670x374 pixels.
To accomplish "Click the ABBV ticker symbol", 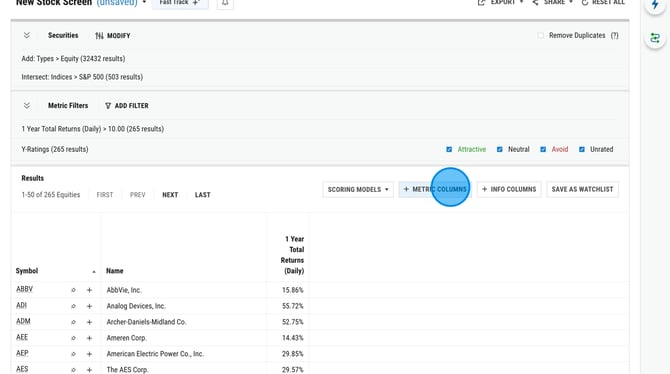I will (x=24, y=289).
